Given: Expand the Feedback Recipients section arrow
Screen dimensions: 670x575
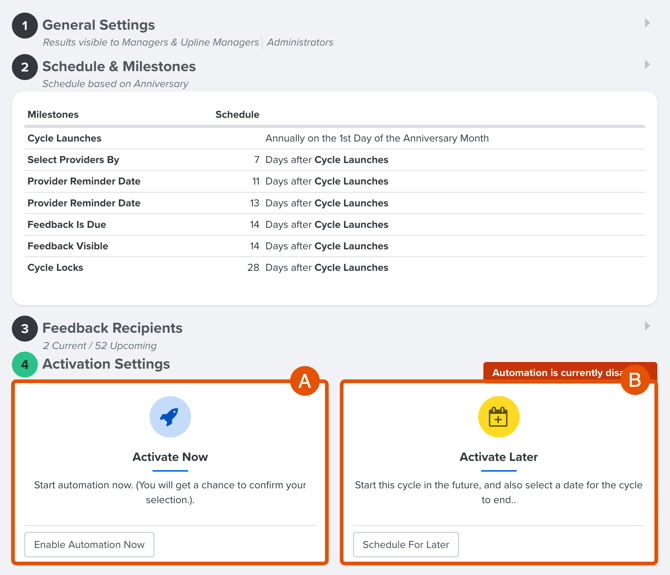Looking at the screenshot, I should 647,326.
